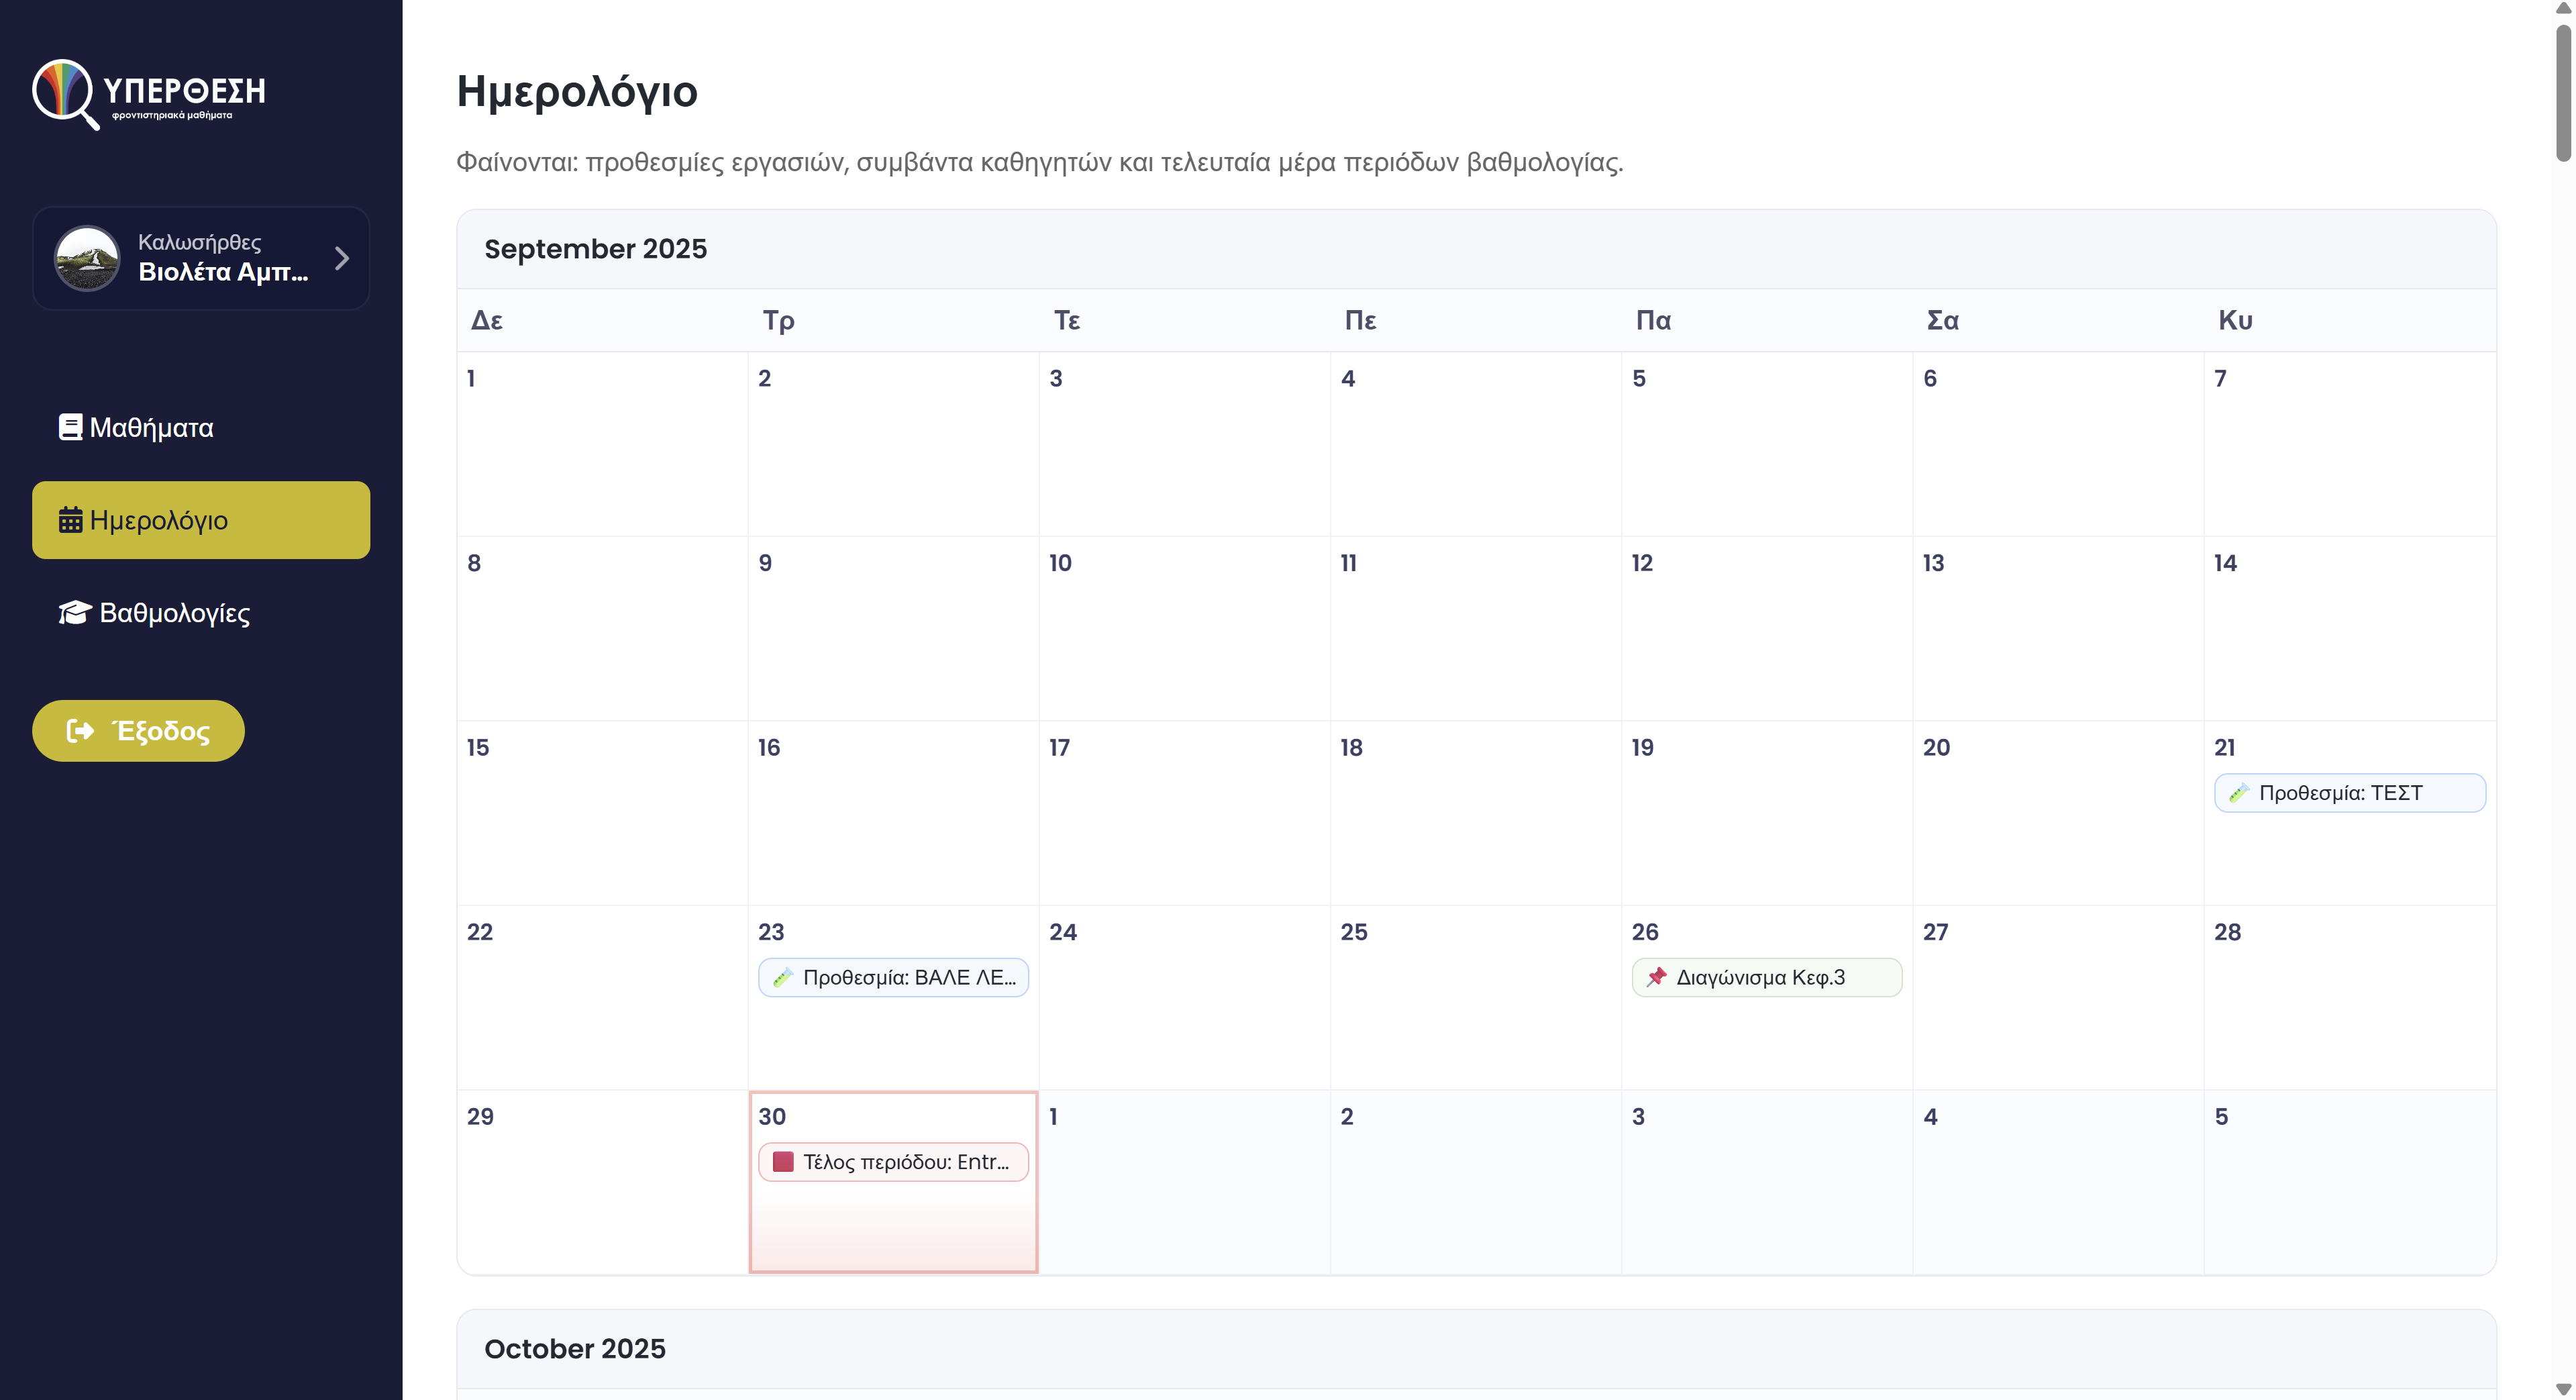Click the calendar icon beside Ημερολόγιο
This screenshot has height=1400, width=2576.
pos(70,520)
